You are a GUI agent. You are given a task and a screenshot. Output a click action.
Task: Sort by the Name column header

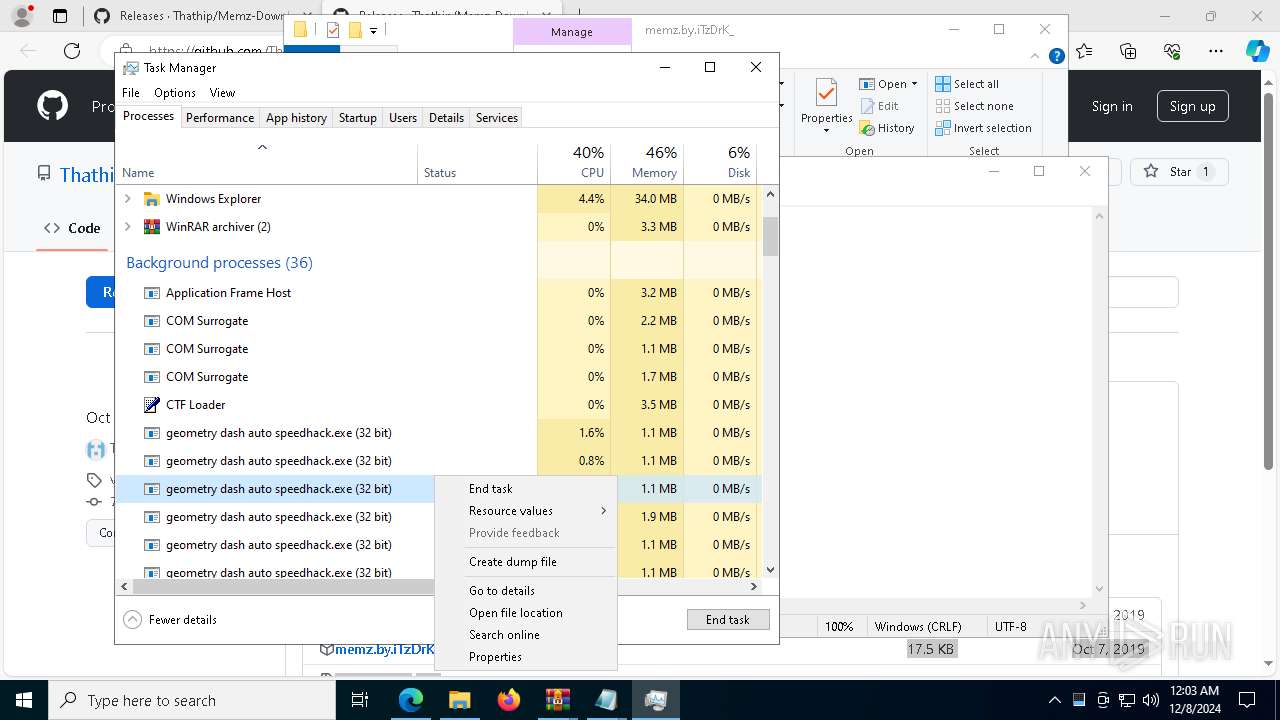(266, 163)
